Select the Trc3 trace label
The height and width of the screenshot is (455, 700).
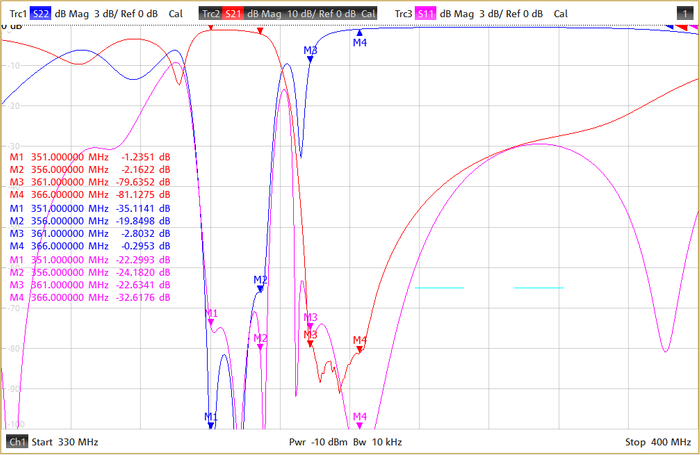pos(403,14)
